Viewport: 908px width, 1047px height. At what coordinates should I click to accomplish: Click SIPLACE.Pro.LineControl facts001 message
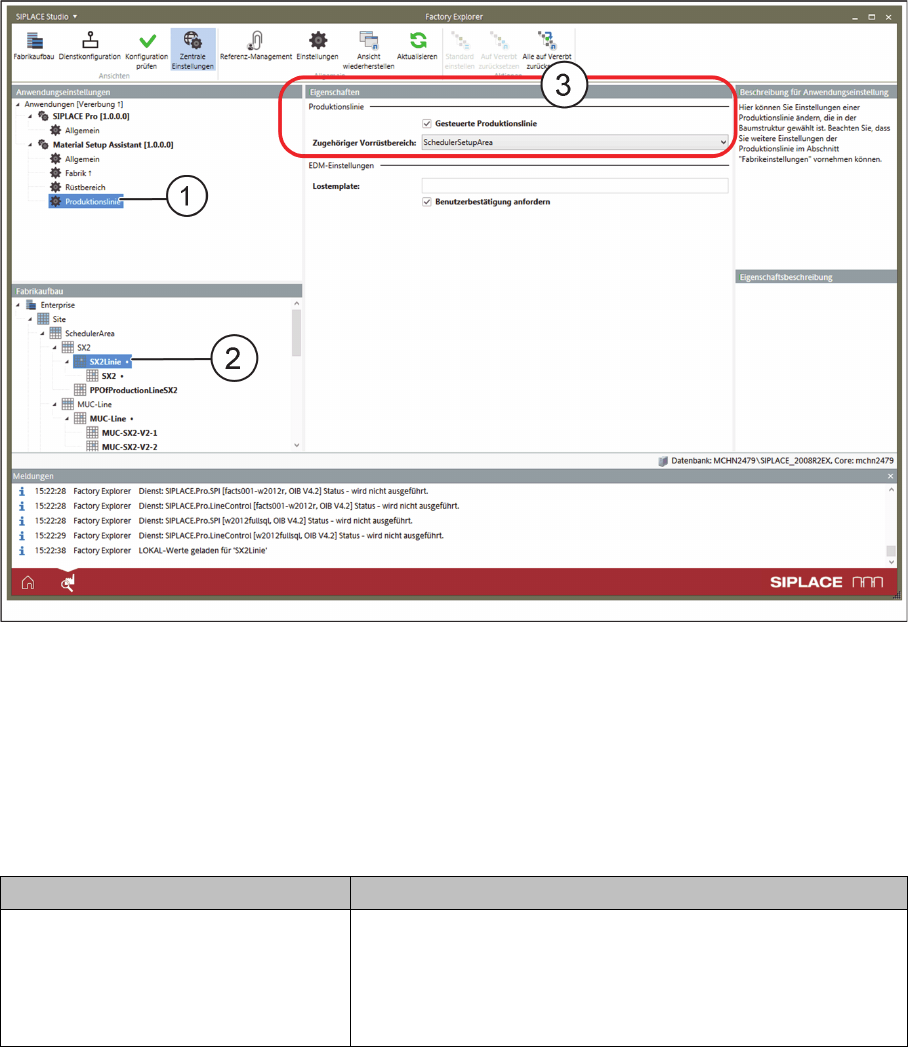[x=299, y=506]
